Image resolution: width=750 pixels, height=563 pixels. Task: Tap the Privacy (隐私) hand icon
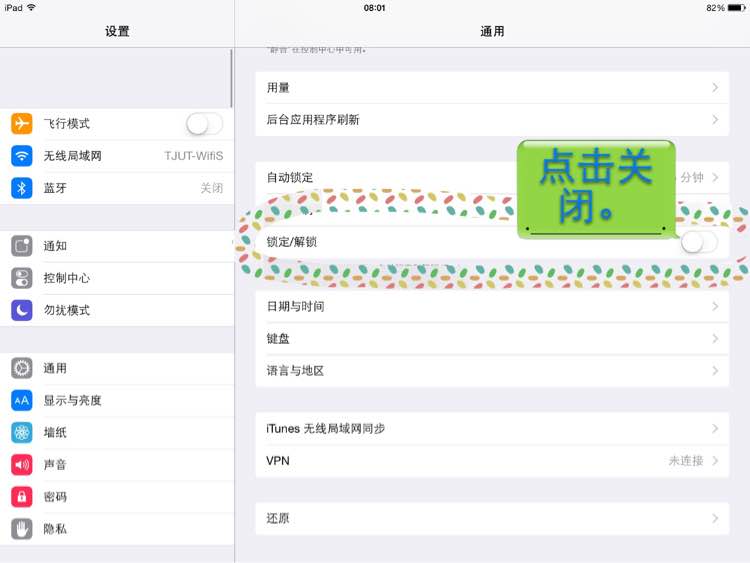(x=22, y=529)
